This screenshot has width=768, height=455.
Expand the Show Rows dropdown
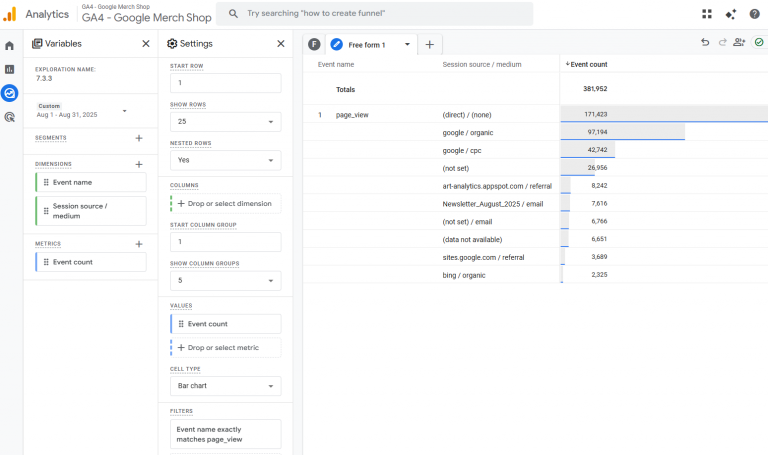point(225,122)
